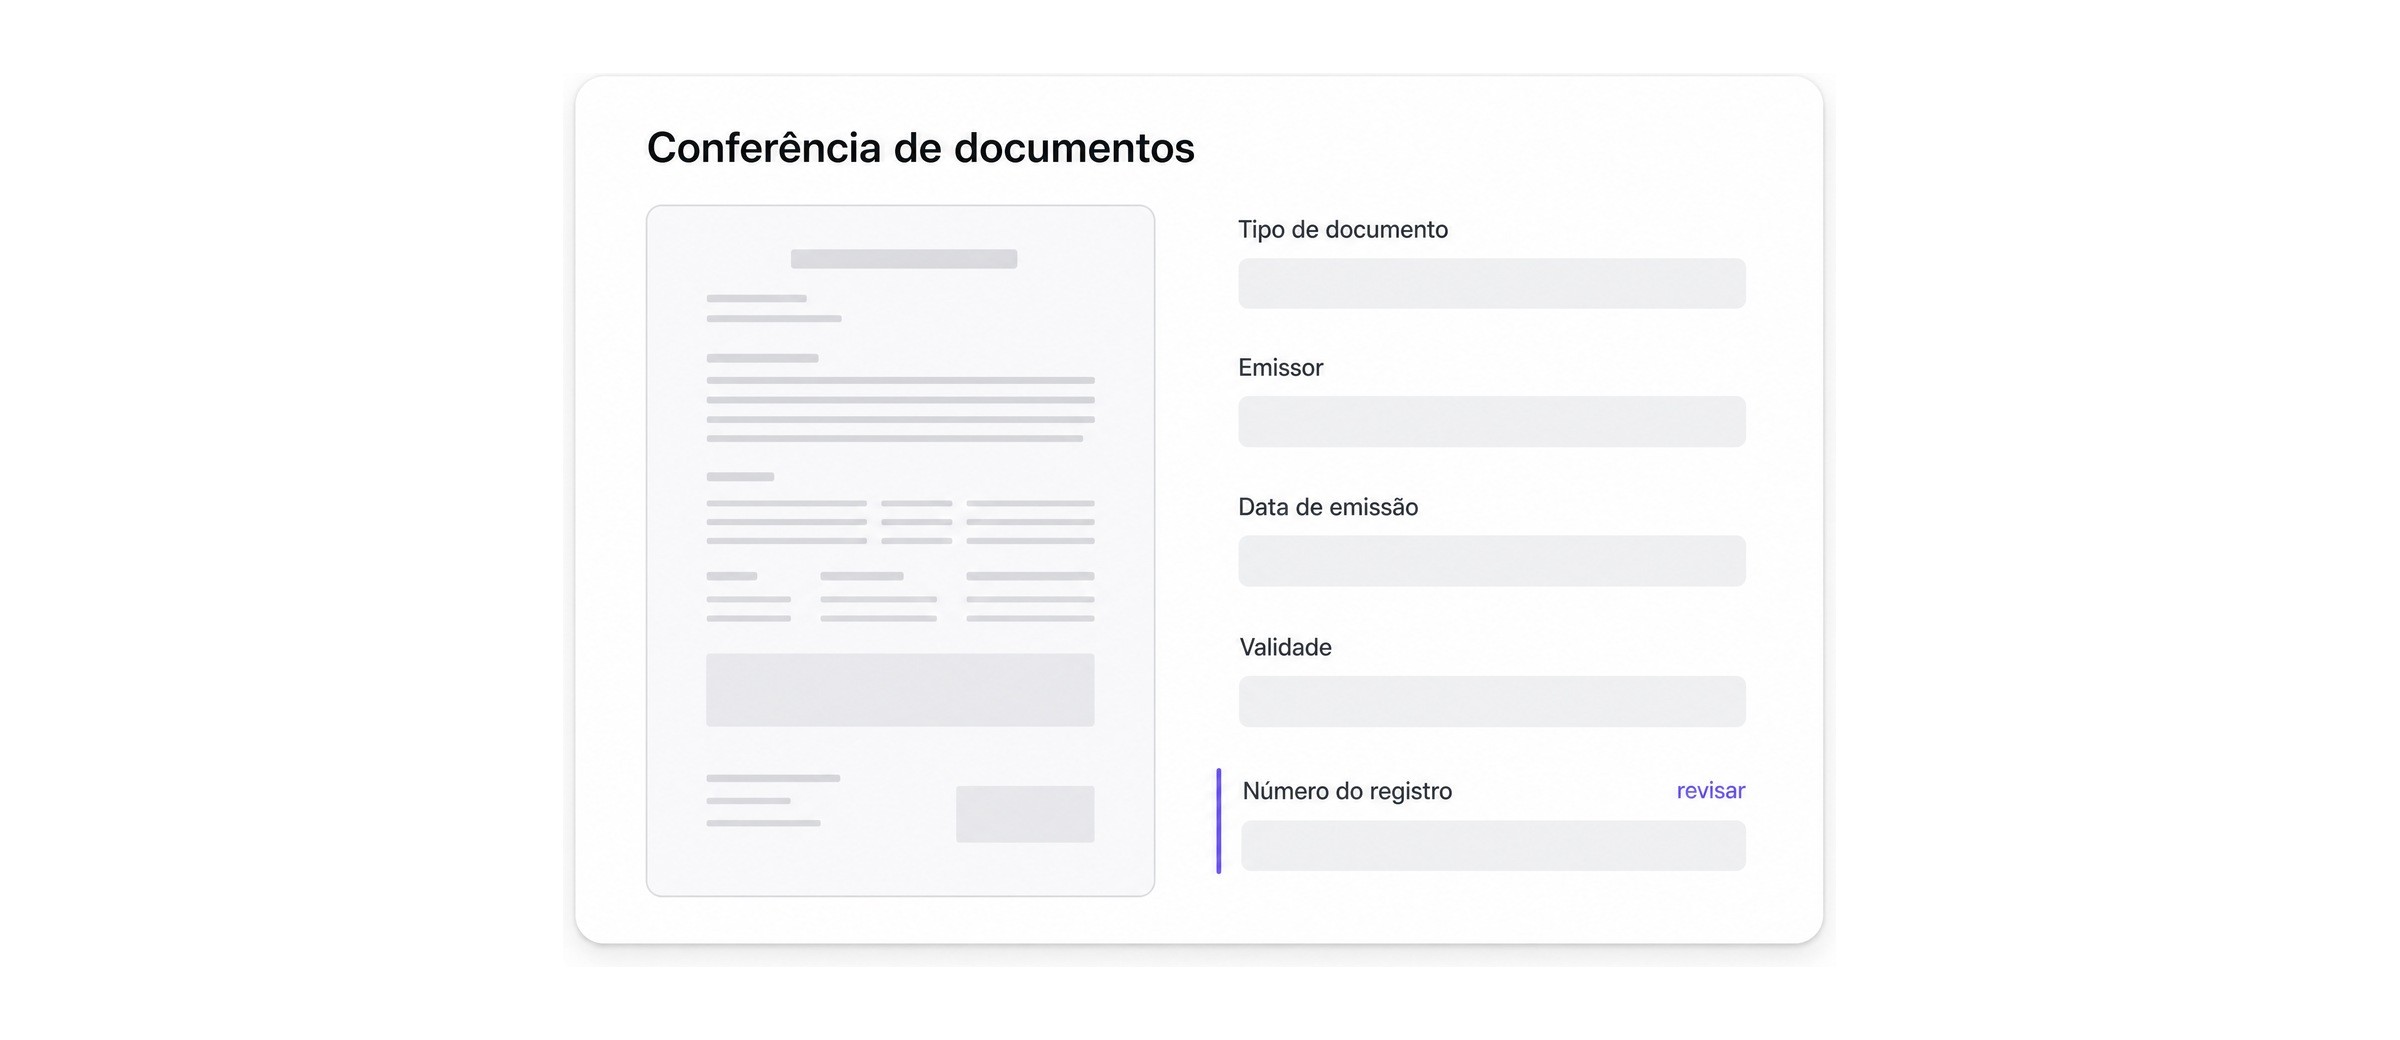2400x1040 pixels.
Task: Open the document preview thumbnail
Action: point(900,550)
